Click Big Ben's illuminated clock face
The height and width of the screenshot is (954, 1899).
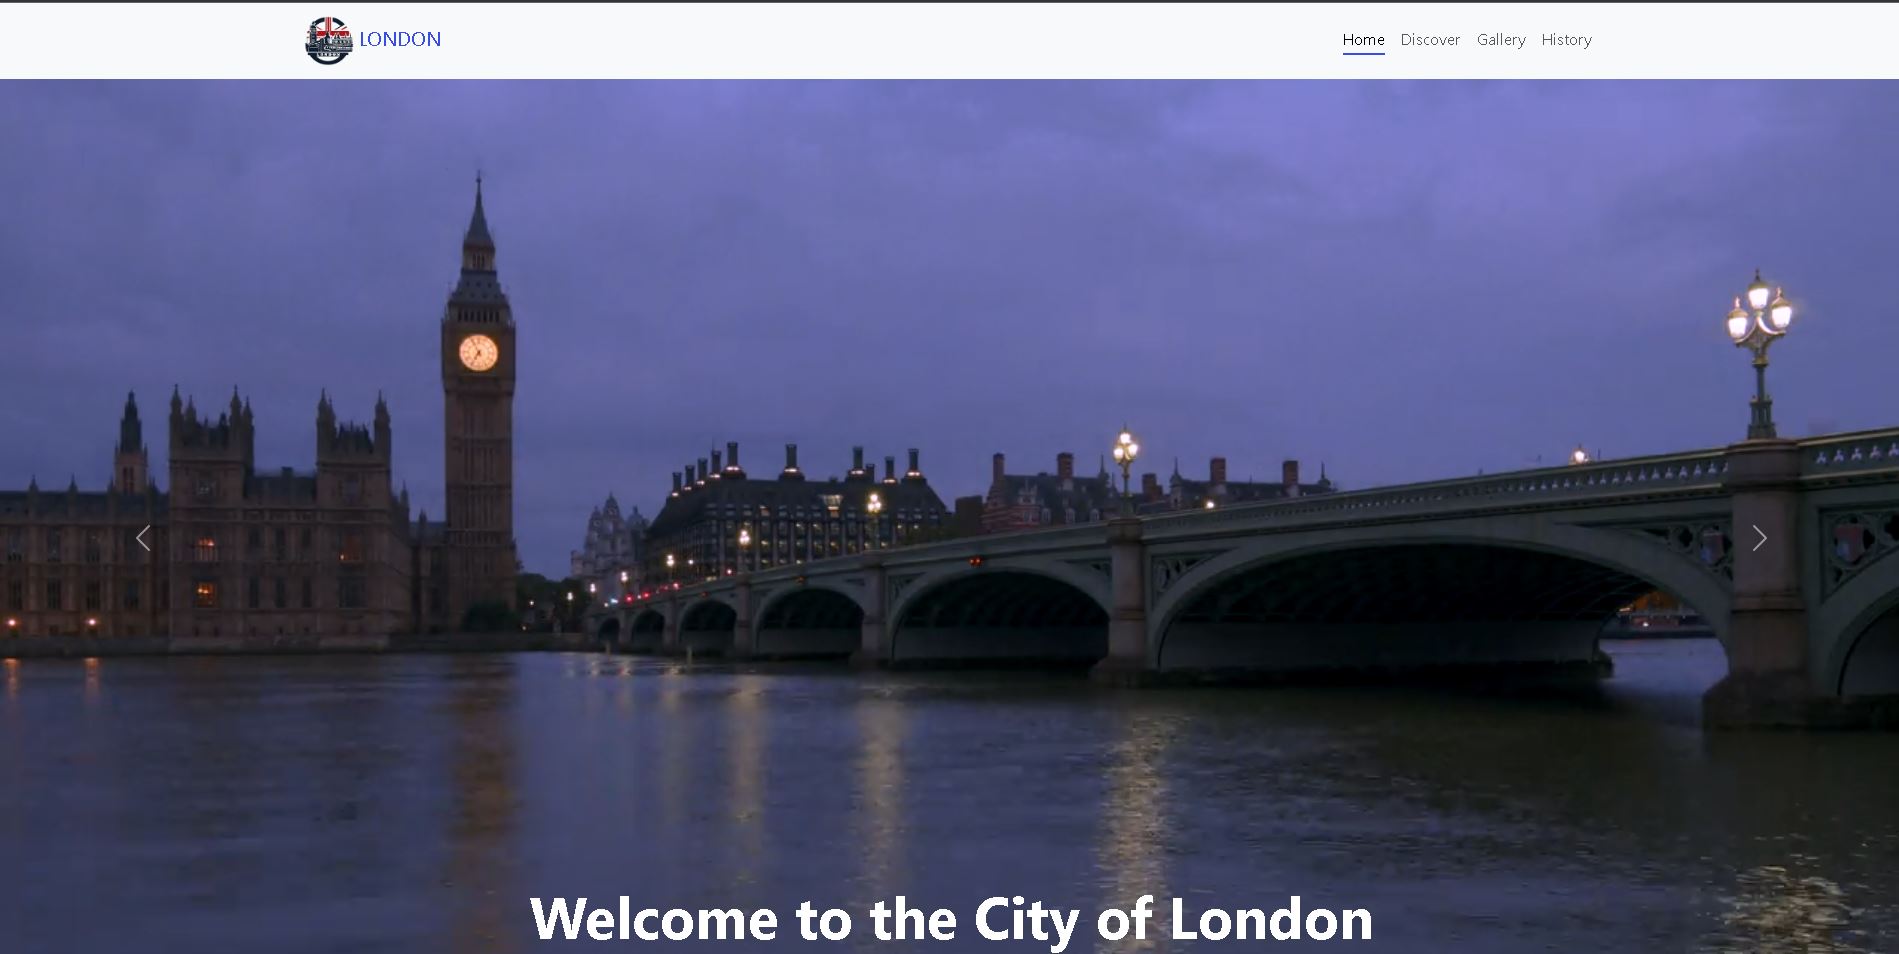[x=478, y=352]
